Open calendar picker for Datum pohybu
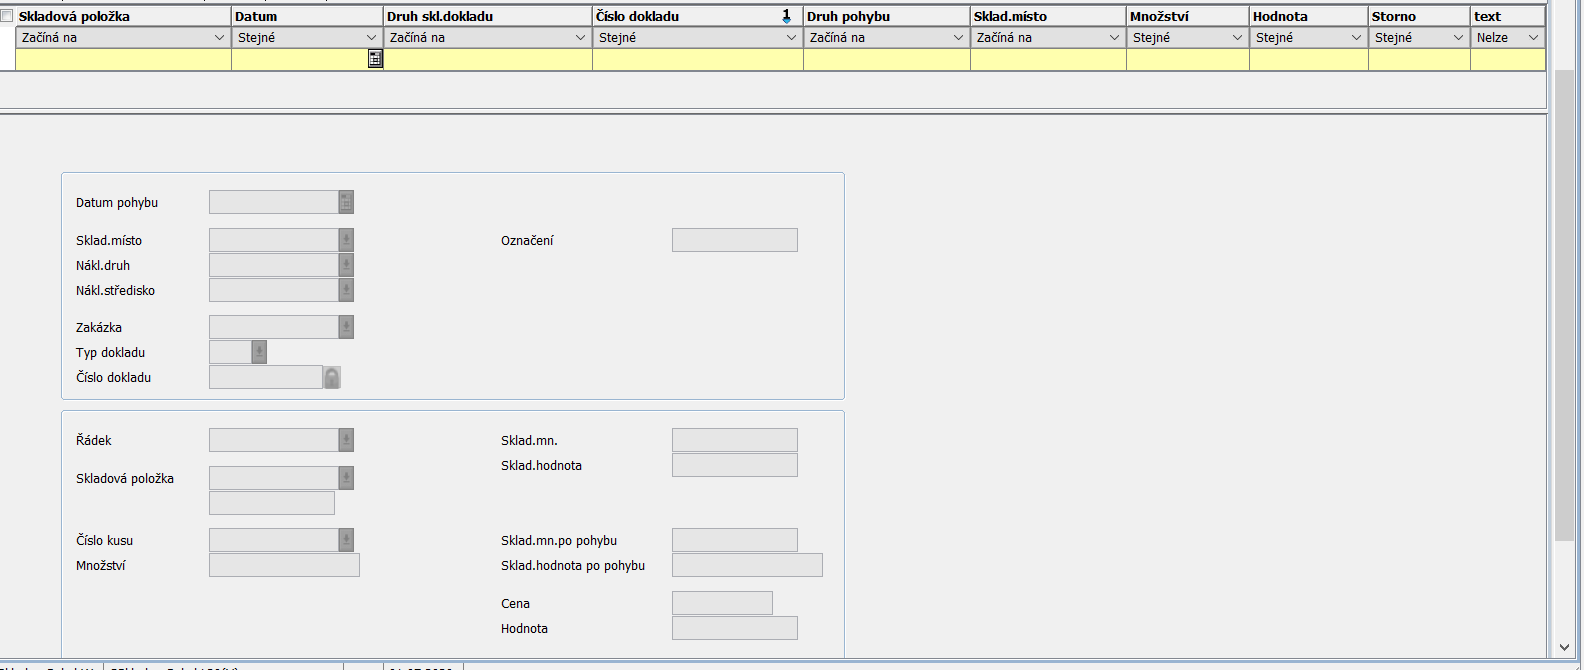Image resolution: width=1584 pixels, height=670 pixels. click(x=346, y=203)
